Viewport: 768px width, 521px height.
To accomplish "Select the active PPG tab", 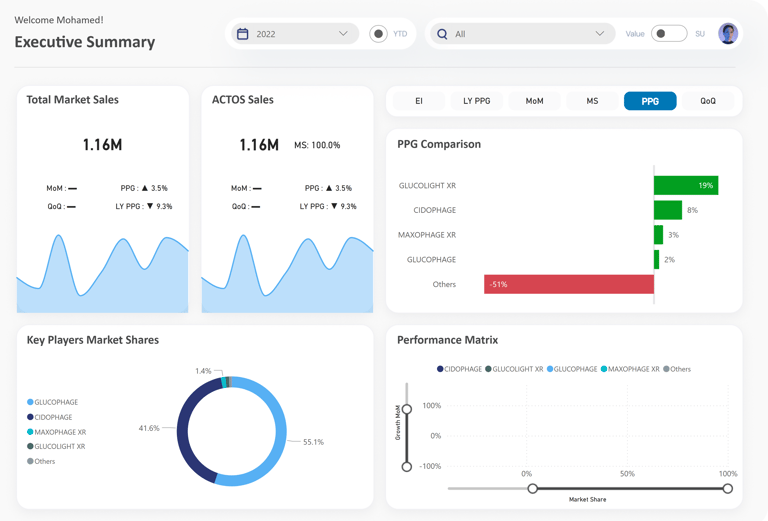I will pyautogui.click(x=650, y=101).
